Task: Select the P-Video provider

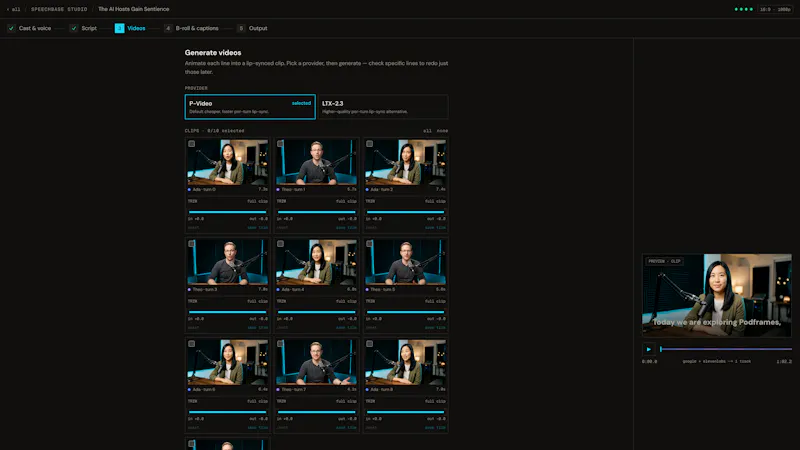Action: click(x=250, y=107)
